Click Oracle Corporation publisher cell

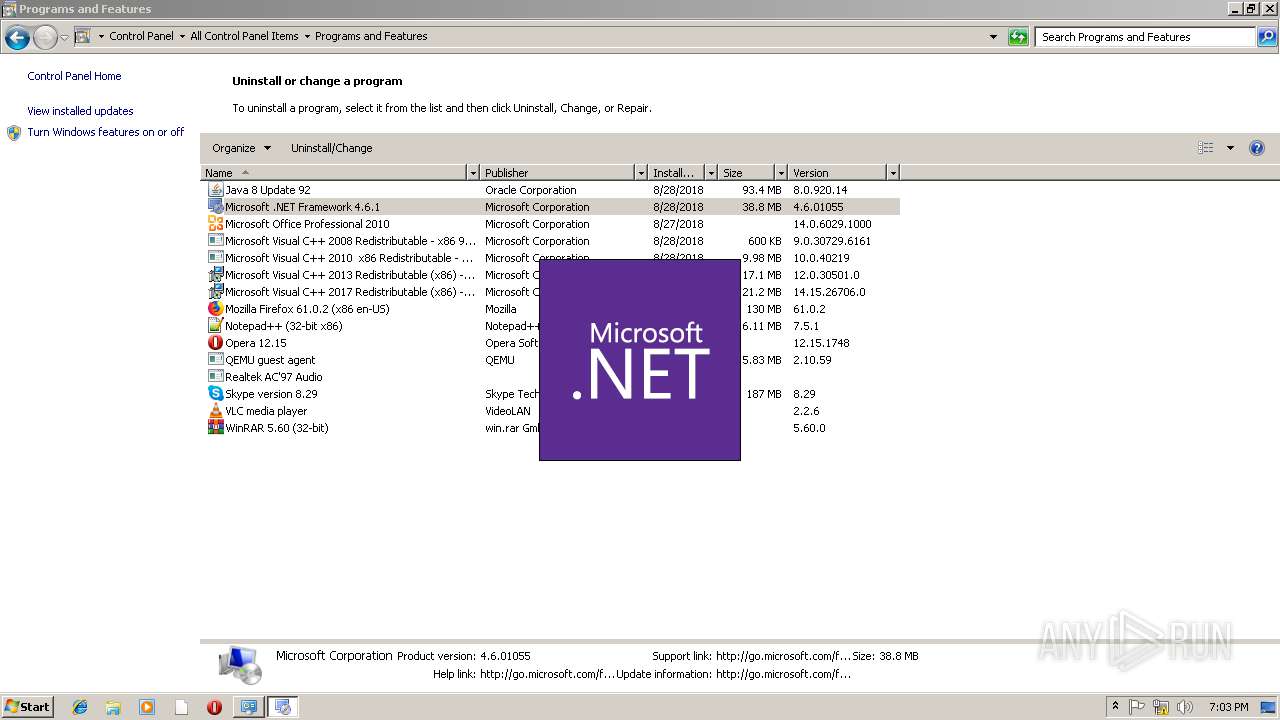[x=531, y=190]
